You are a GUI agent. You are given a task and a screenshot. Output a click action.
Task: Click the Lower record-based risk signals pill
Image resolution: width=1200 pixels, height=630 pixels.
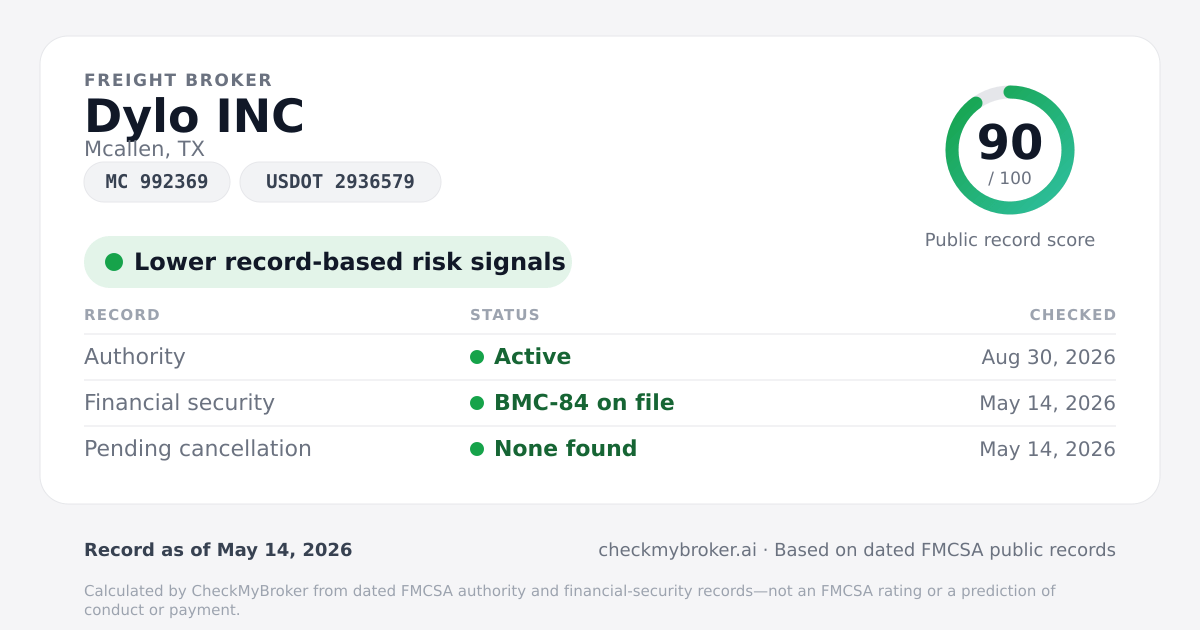[328, 262]
